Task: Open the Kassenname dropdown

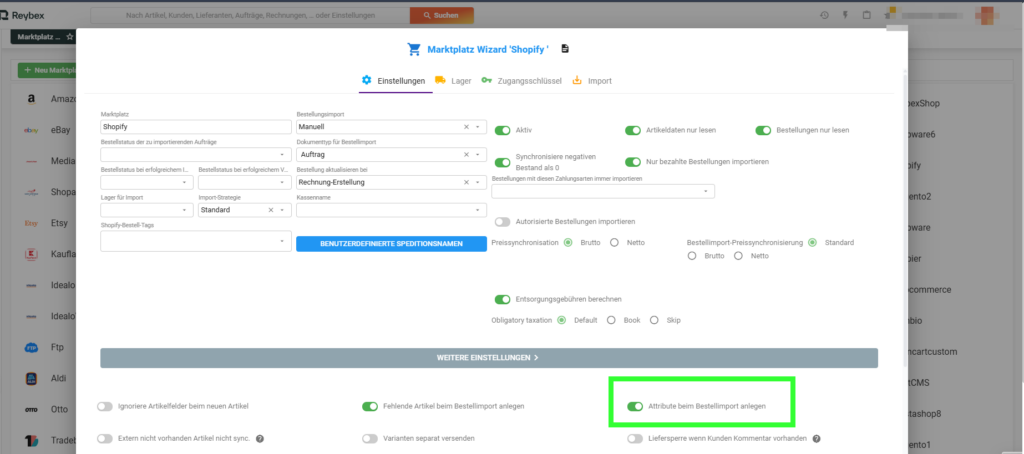Action: click(391, 210)
